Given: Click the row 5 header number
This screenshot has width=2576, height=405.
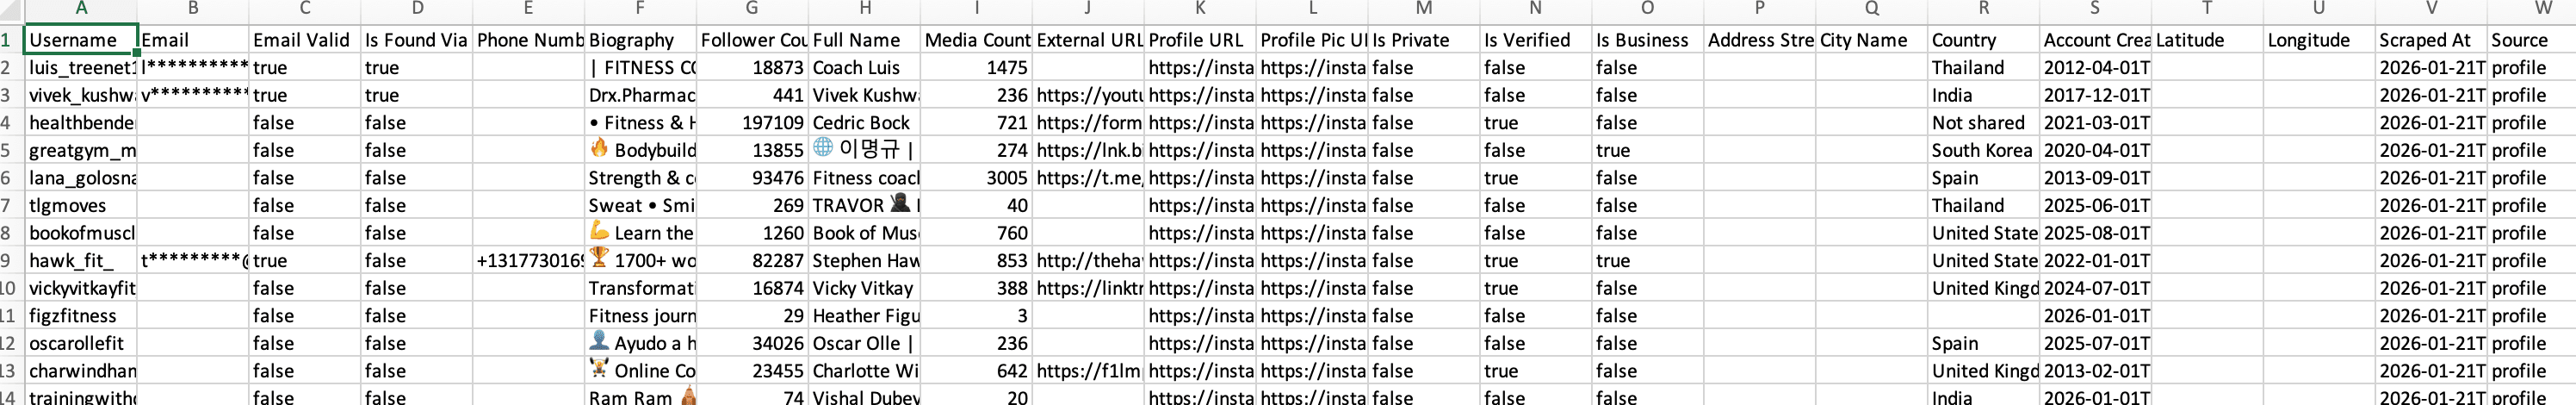Looking at the screenshot, I should coord(8,151).
